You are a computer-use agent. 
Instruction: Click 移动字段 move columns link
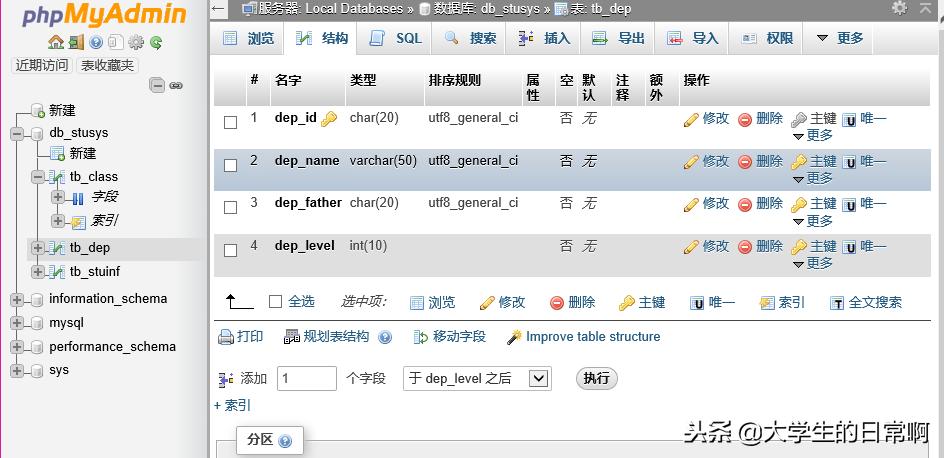coord(450,336)
